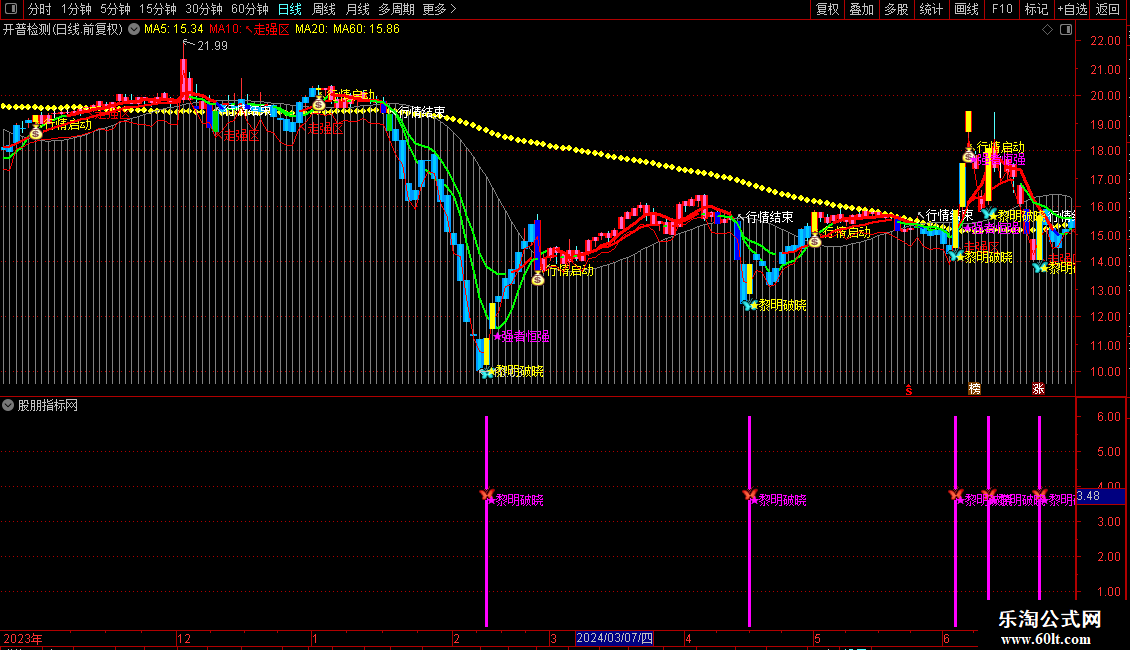Click the diamond icon above the price axis
1130x650 pixels.
(x=1047, y=30)
